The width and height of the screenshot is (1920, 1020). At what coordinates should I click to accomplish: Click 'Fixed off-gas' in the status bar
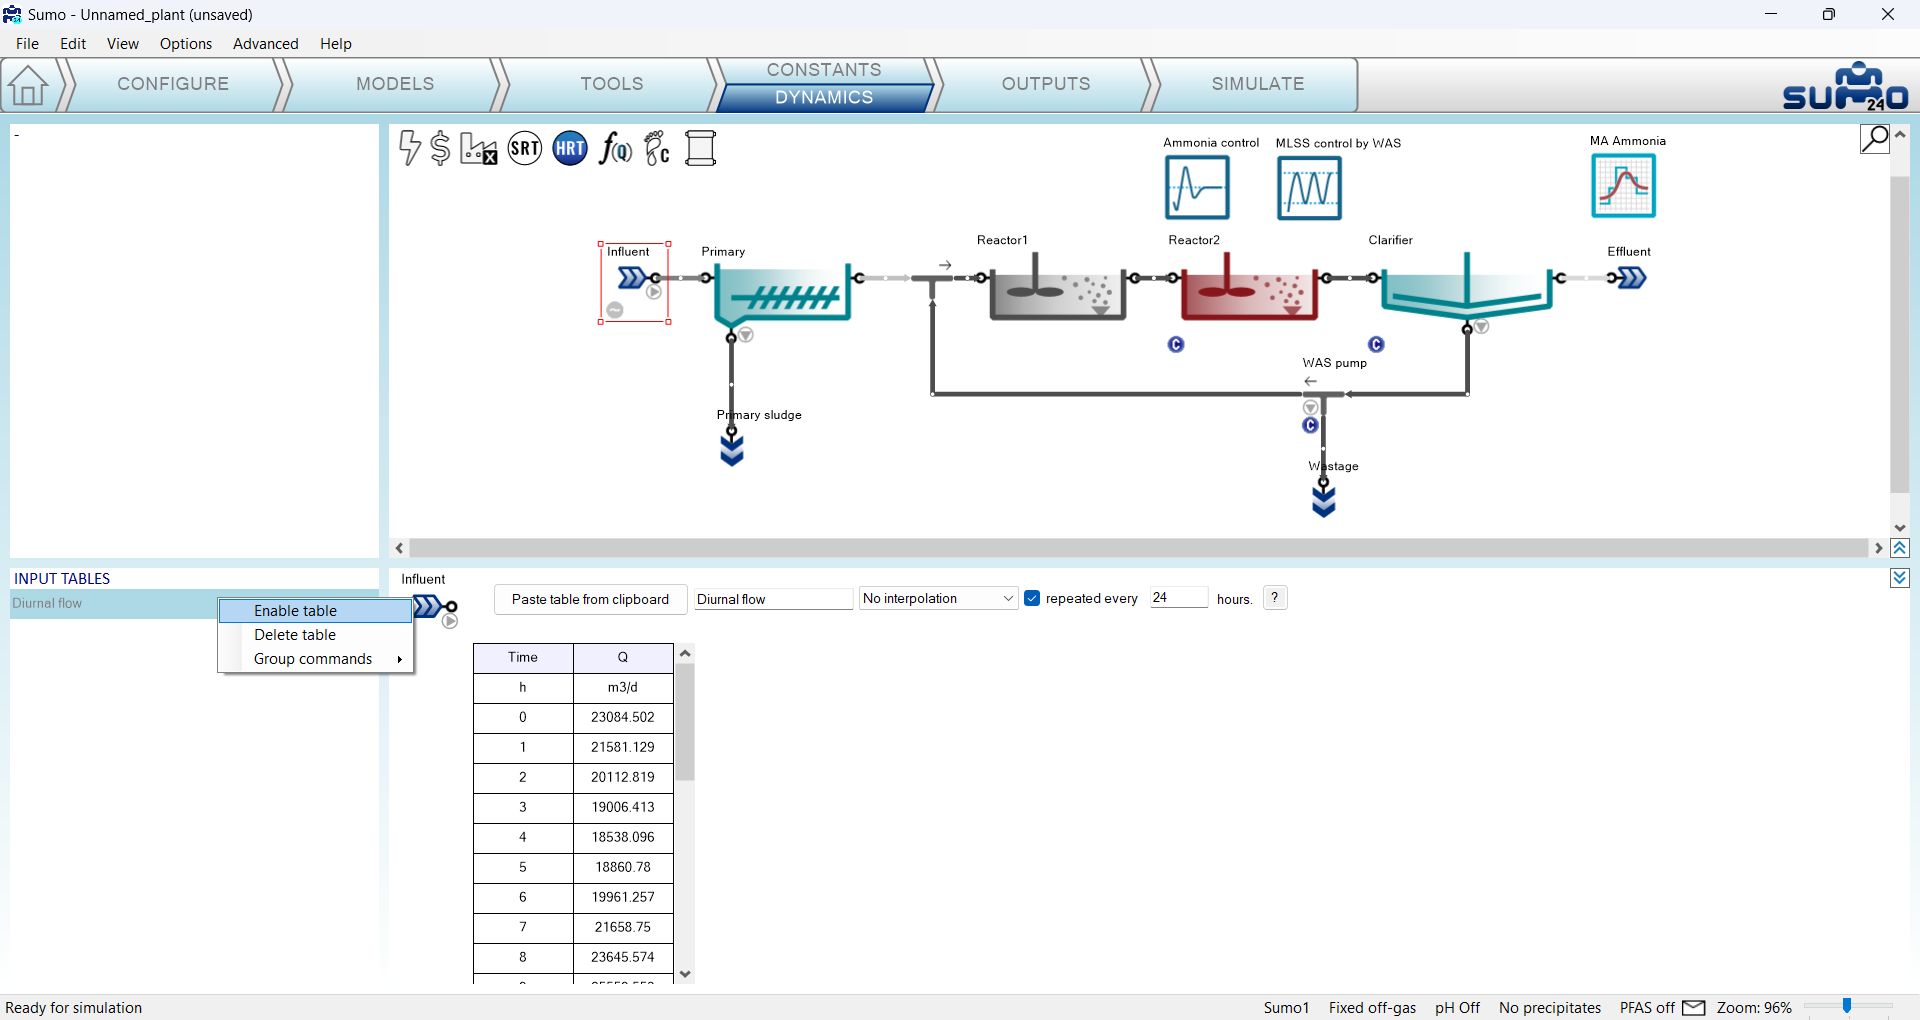point(1372,1008)
